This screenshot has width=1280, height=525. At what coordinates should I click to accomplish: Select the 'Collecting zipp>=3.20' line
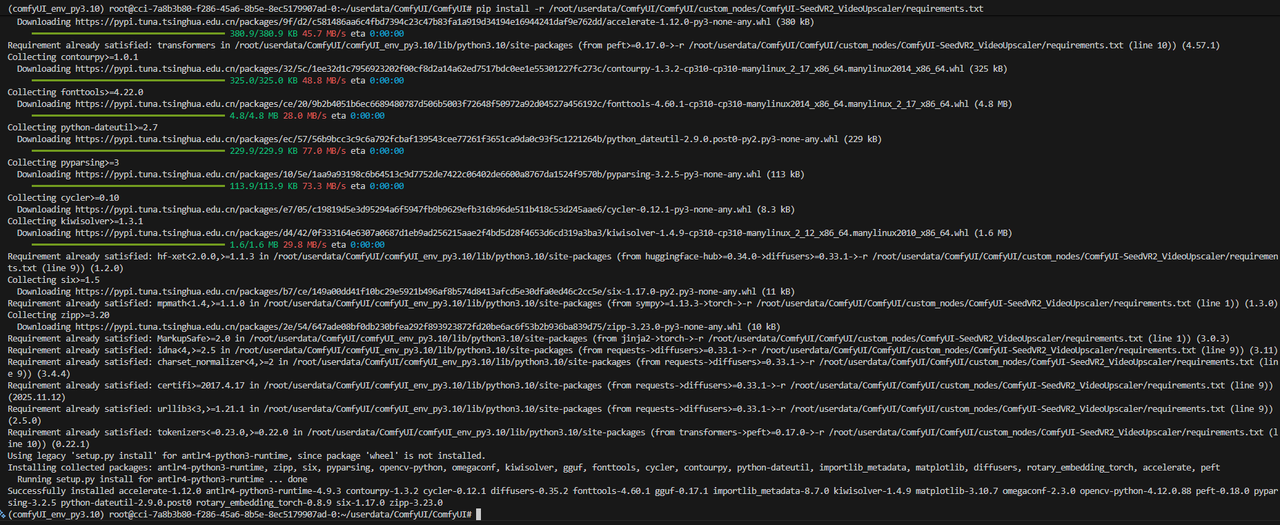pyautogui.click(x=58, y=315)
